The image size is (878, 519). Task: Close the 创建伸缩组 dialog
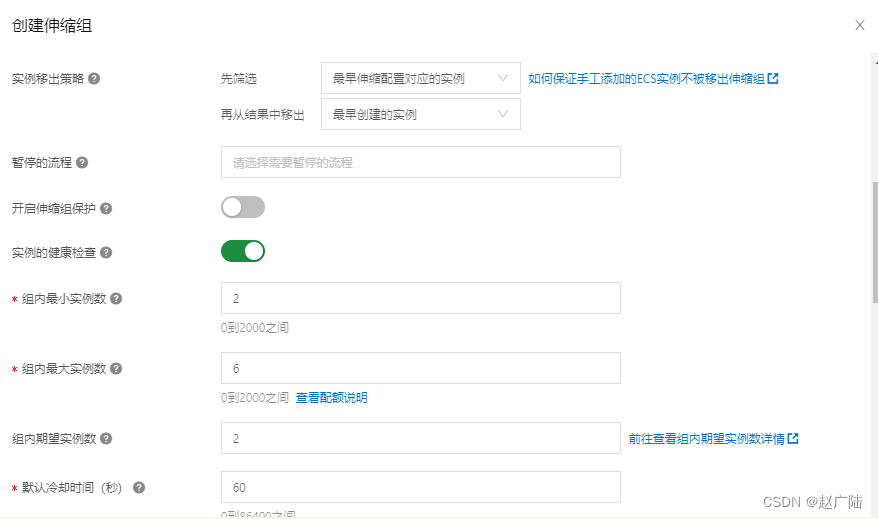click(x=860, y=25)
